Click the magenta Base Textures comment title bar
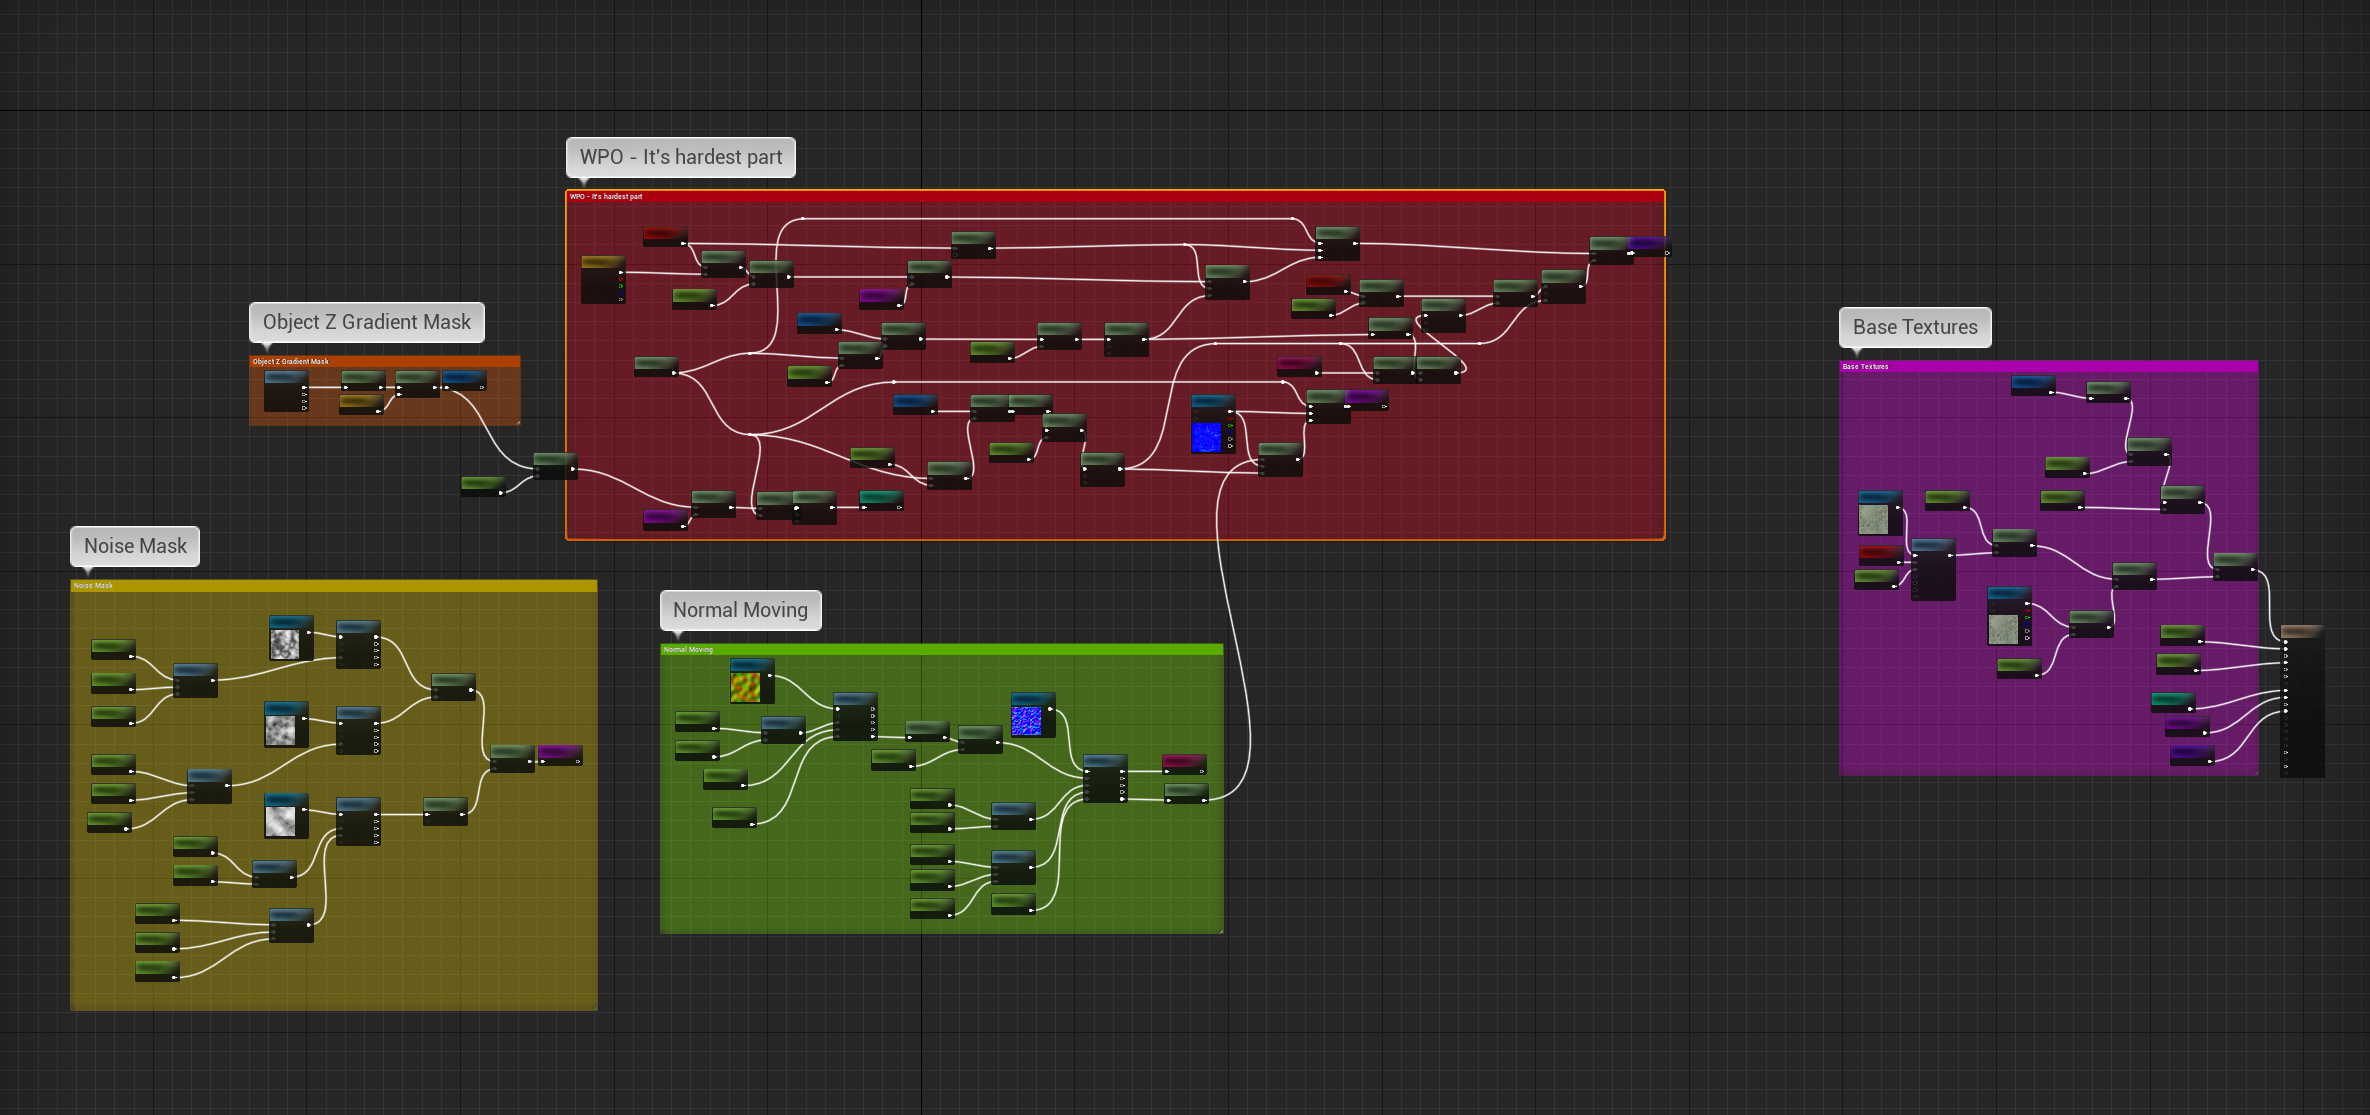Image resolution: width=2370 pixels, height=1115 pixels. click(x=2048, y=366)
